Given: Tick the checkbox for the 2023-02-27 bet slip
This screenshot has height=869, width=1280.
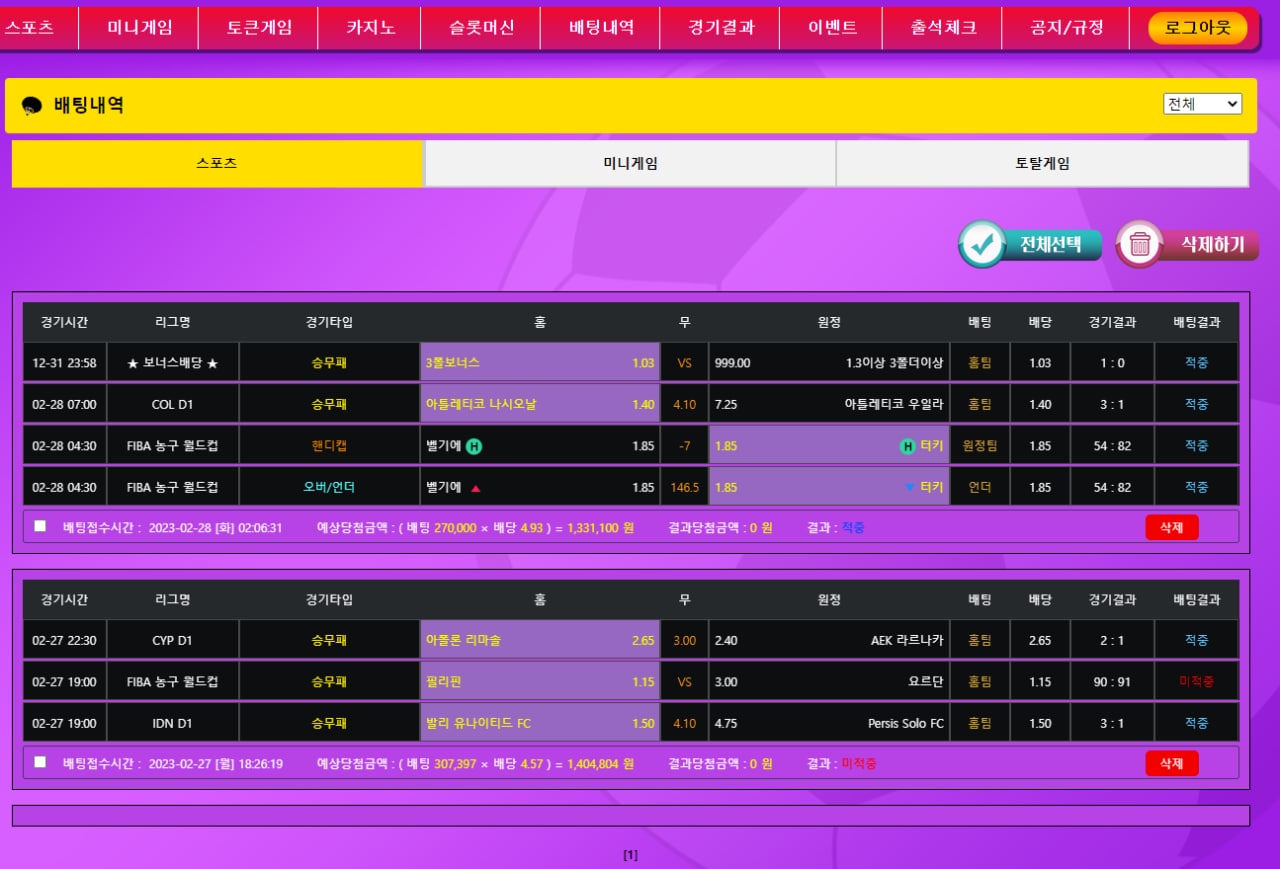Looking at the screenshot, I should [x=40, y=762].
